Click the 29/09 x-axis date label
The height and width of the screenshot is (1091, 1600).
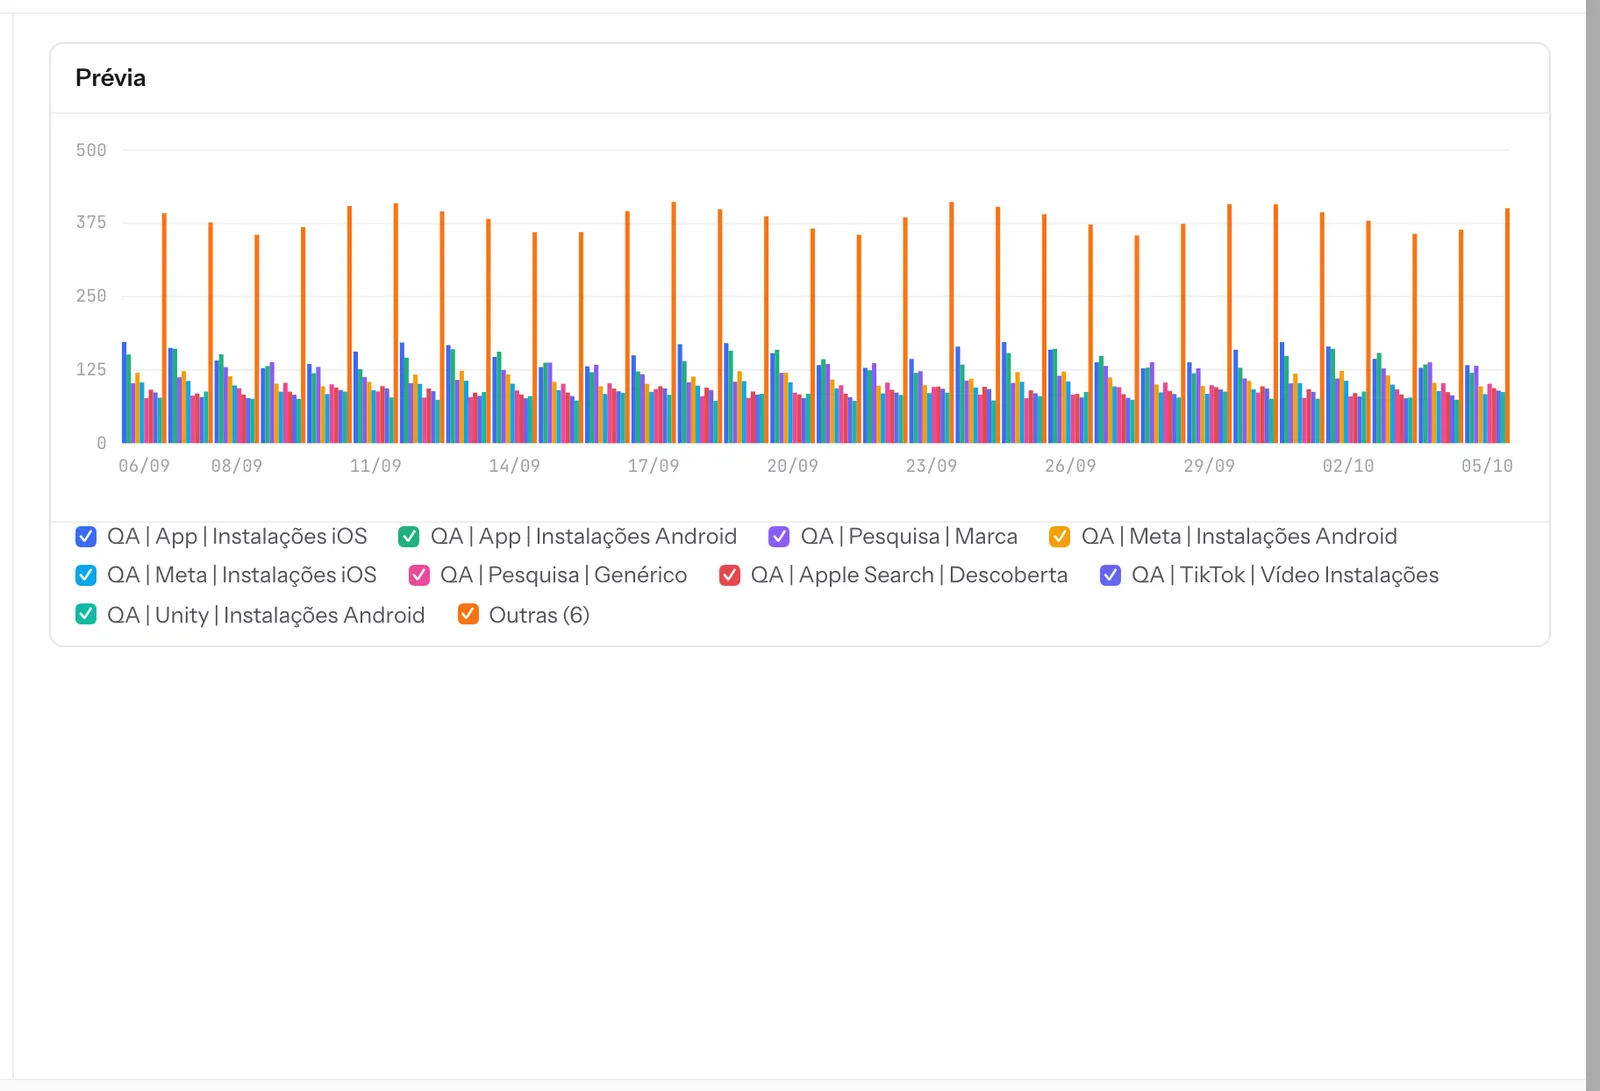point(1210,466)
